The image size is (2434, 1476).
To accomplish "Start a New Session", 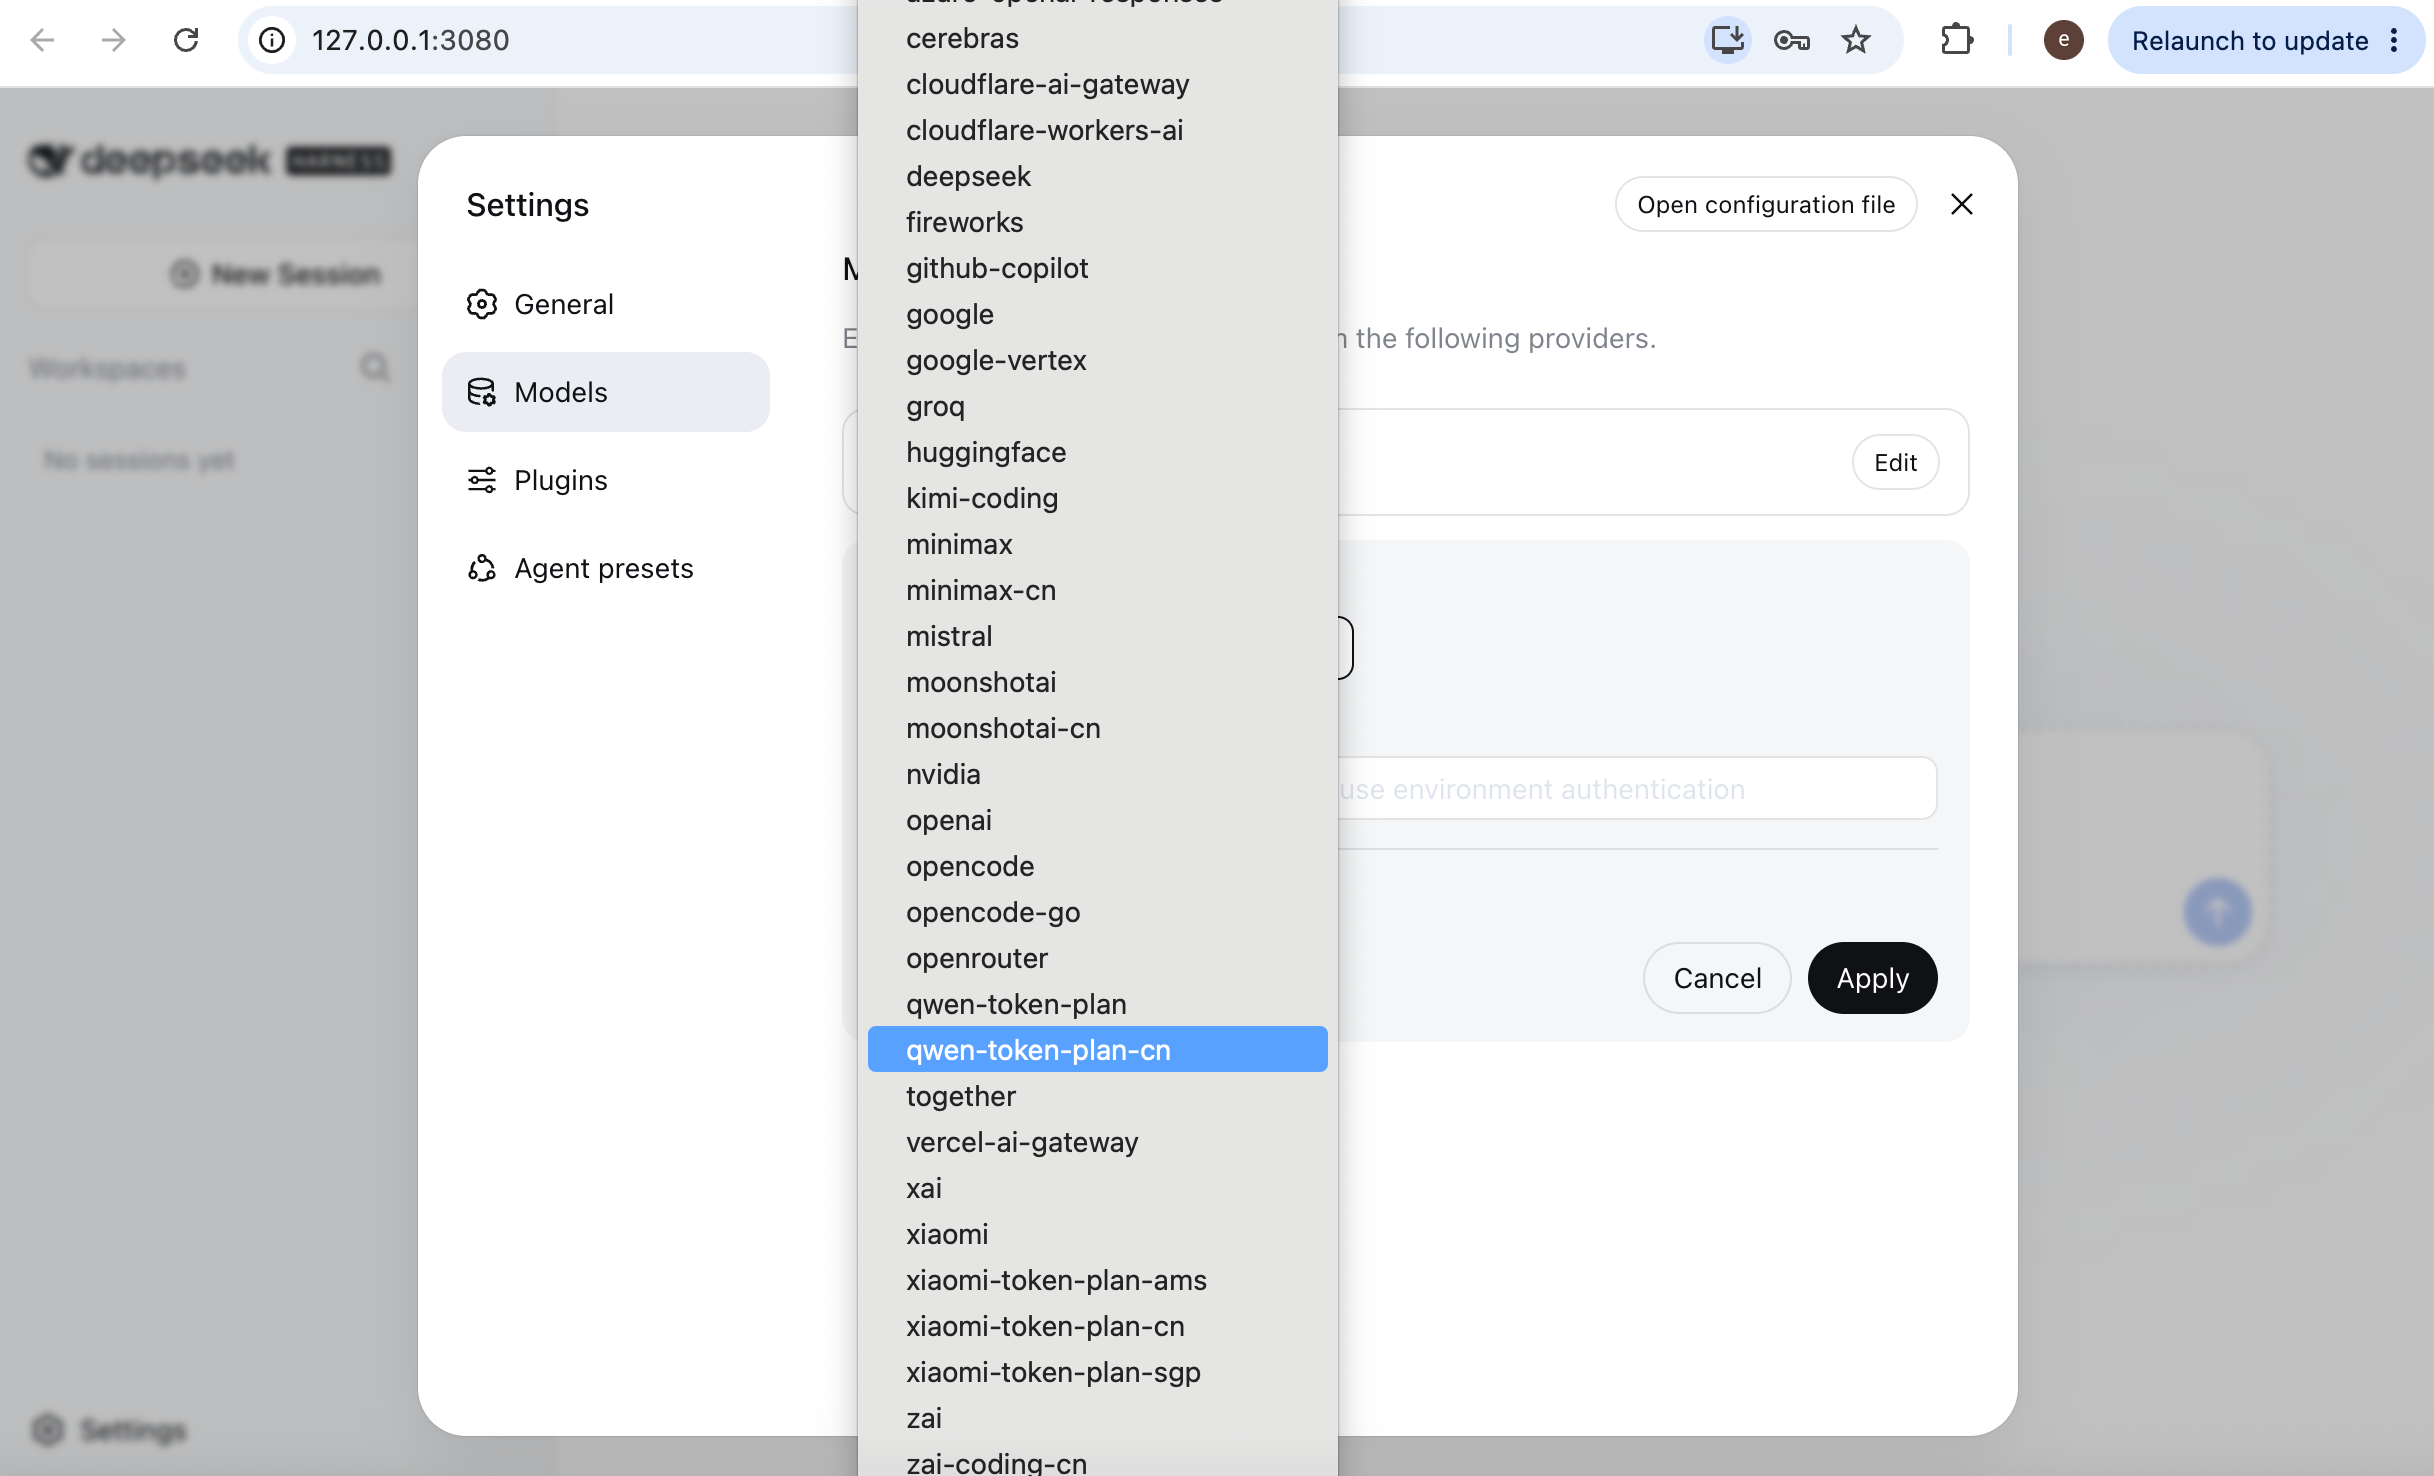I will pos(276,274).
